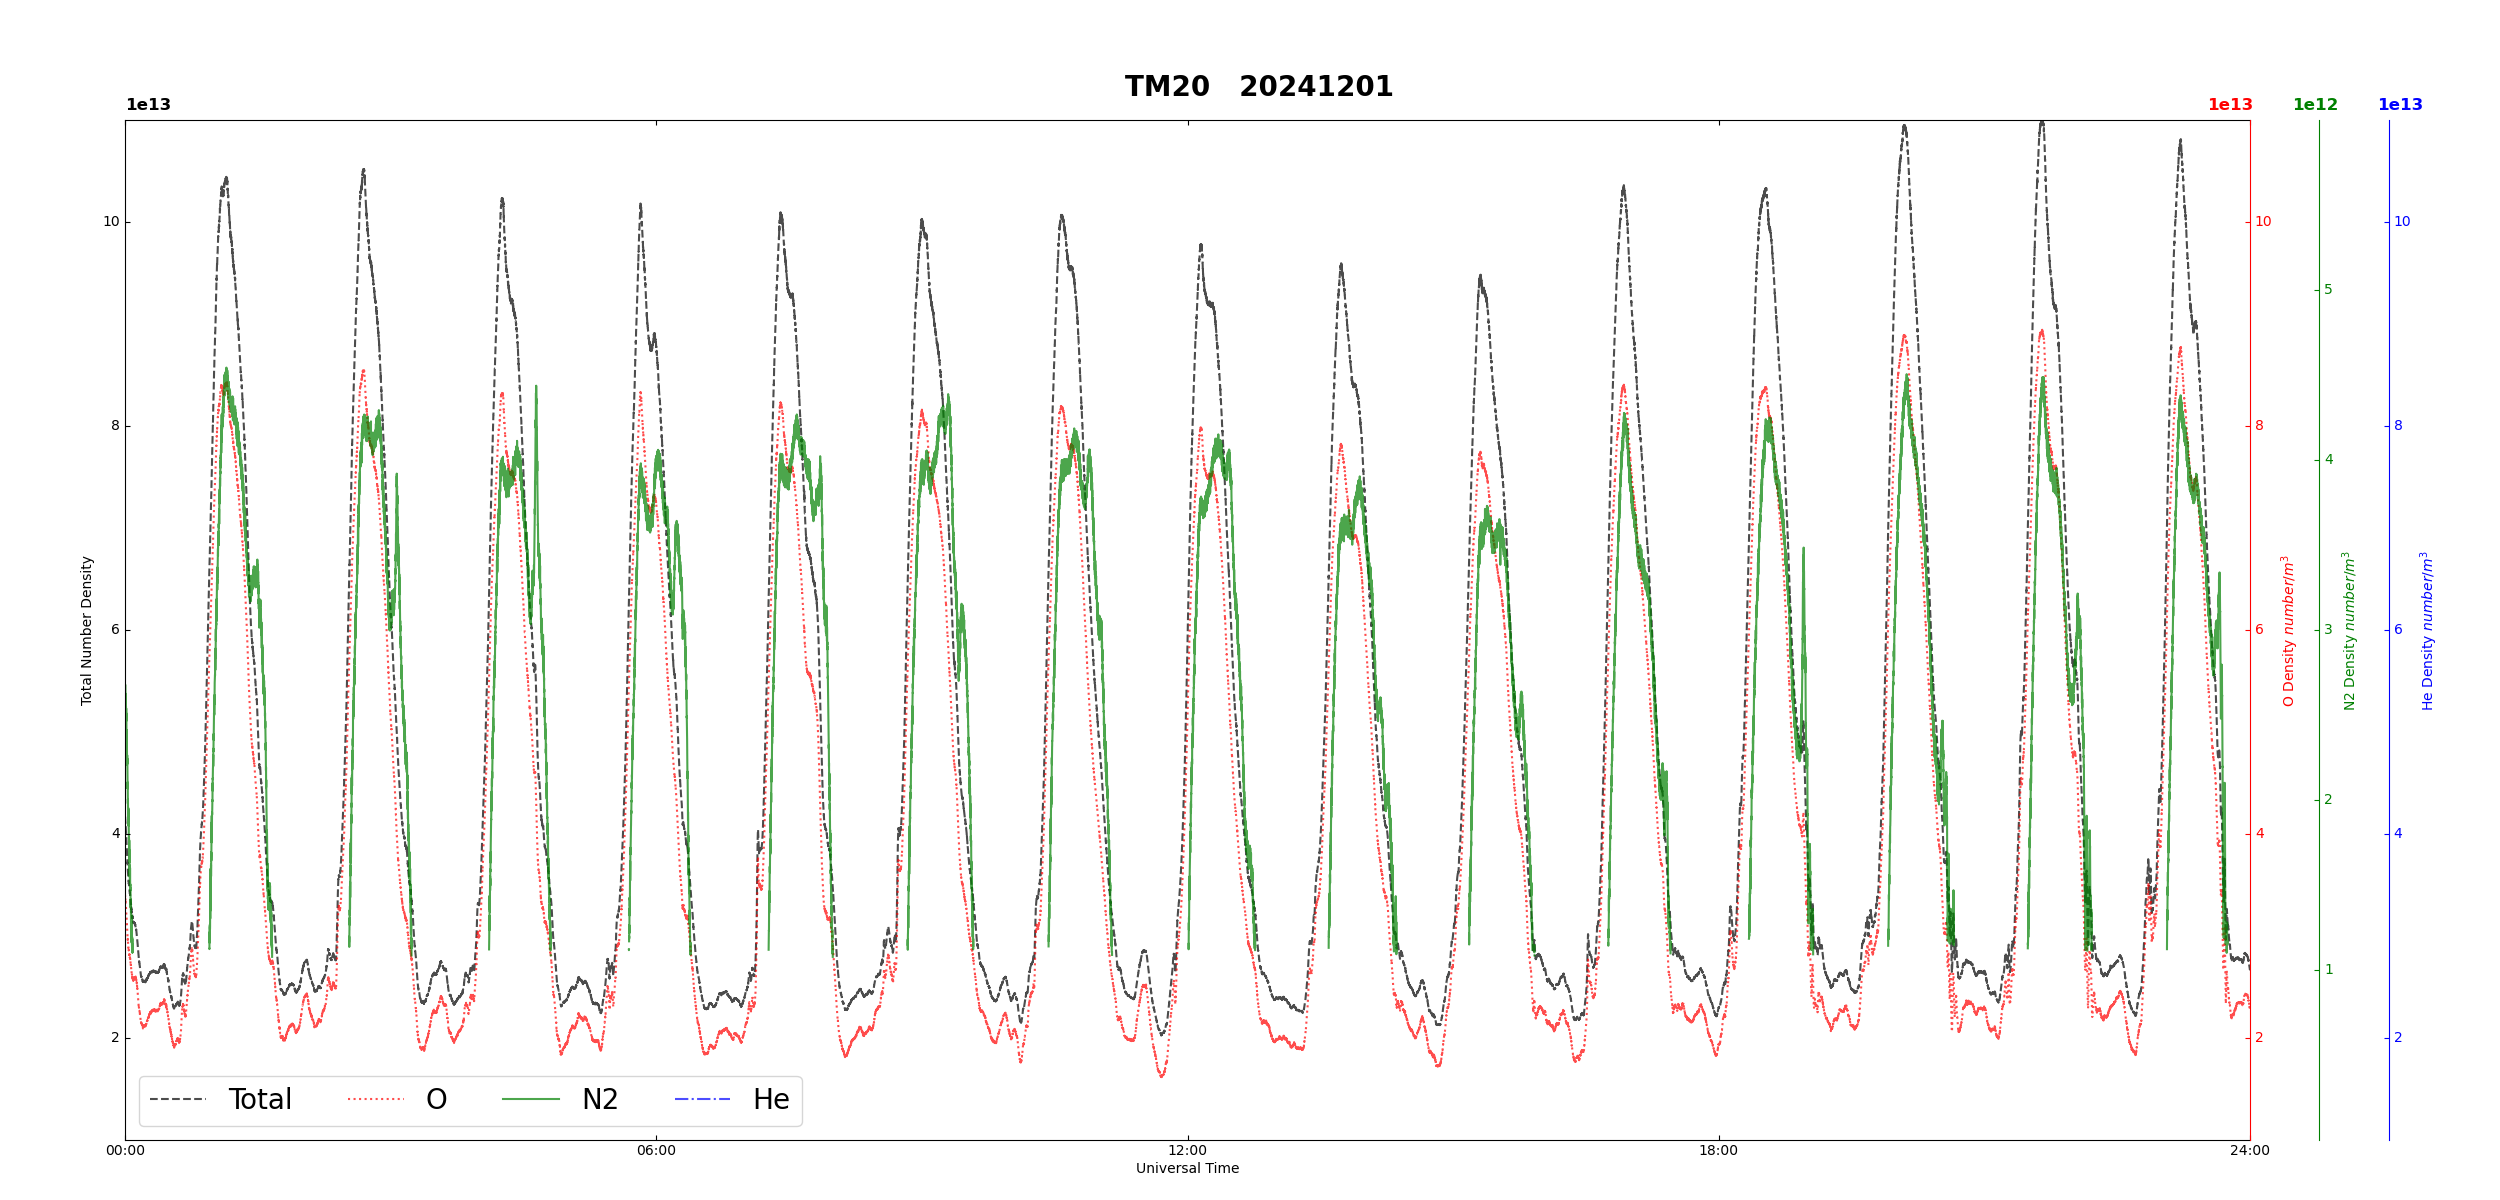Click the Total dashed line legend sample
The image size is (2500, 1200).
point(178,1099)
